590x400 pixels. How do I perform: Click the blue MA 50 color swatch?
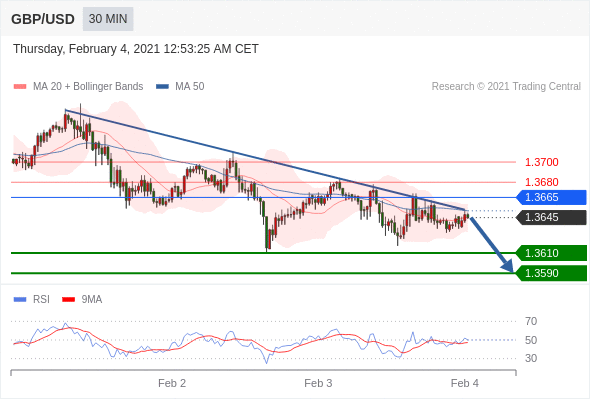tap(162, 87)
